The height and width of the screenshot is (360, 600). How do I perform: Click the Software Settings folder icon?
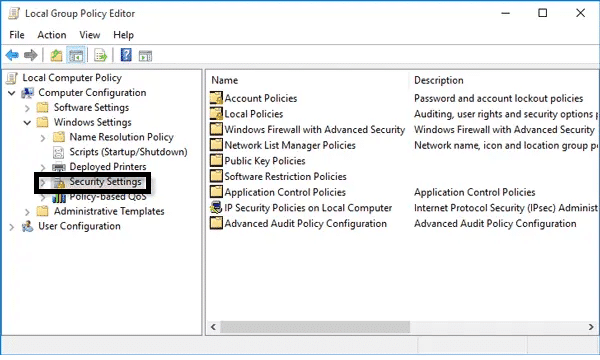[x=42, y=108]
